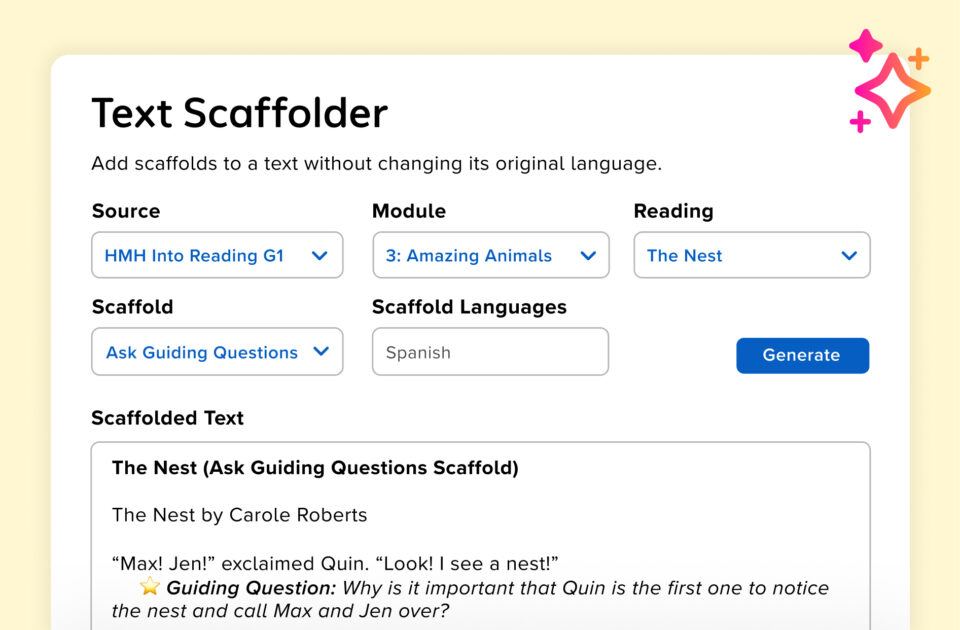This screenshot has width=960, height=630.
Task: Click the chevron on the Source dropdown
Action: click(x=321, y=255)
